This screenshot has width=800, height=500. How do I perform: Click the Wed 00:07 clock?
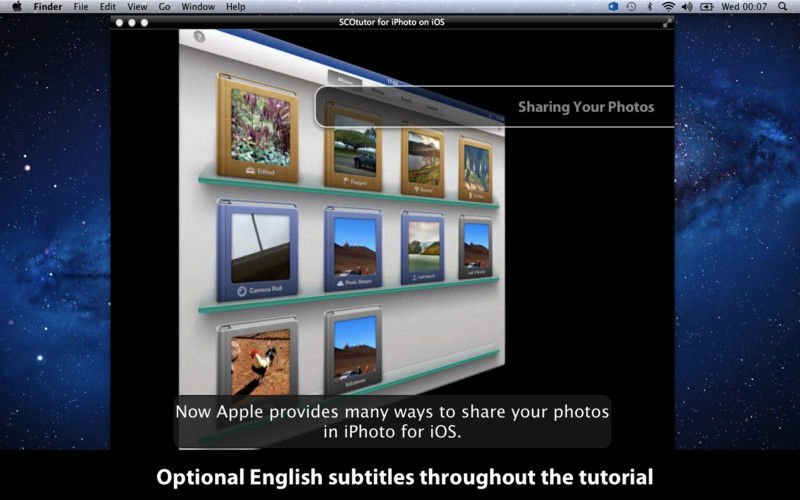[x=744, y=7]
